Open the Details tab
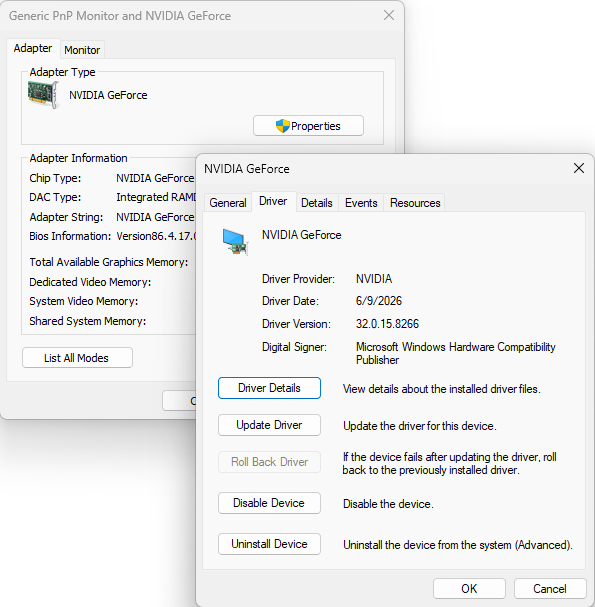 point(317,203)
